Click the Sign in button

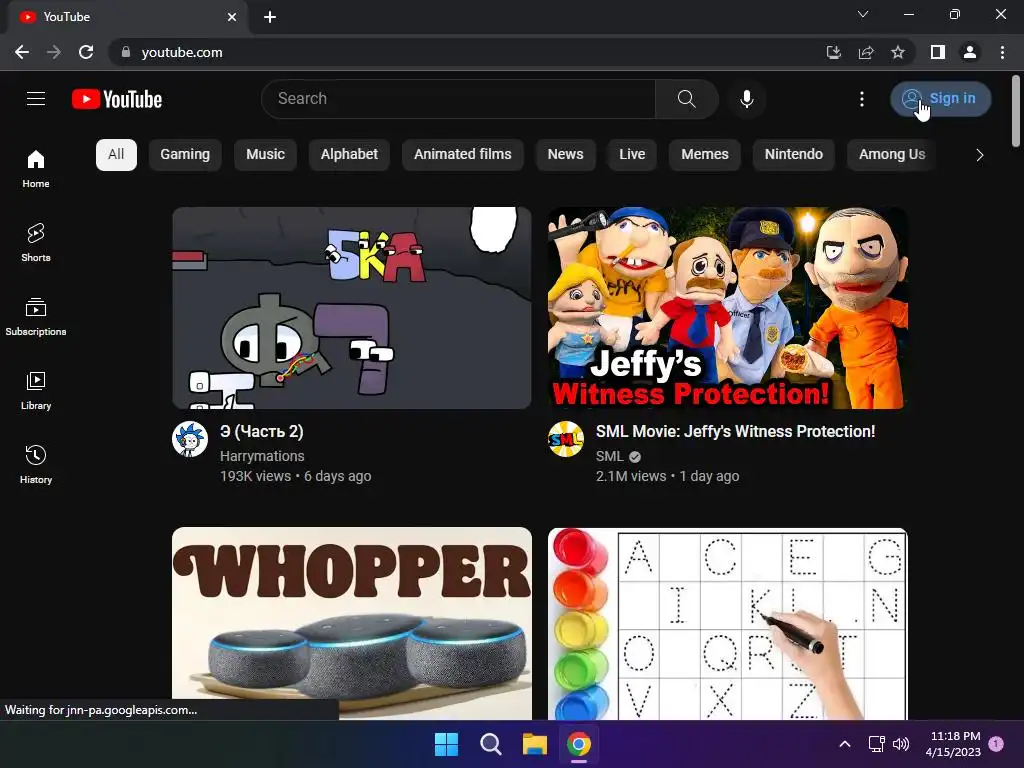coord(940,99)
